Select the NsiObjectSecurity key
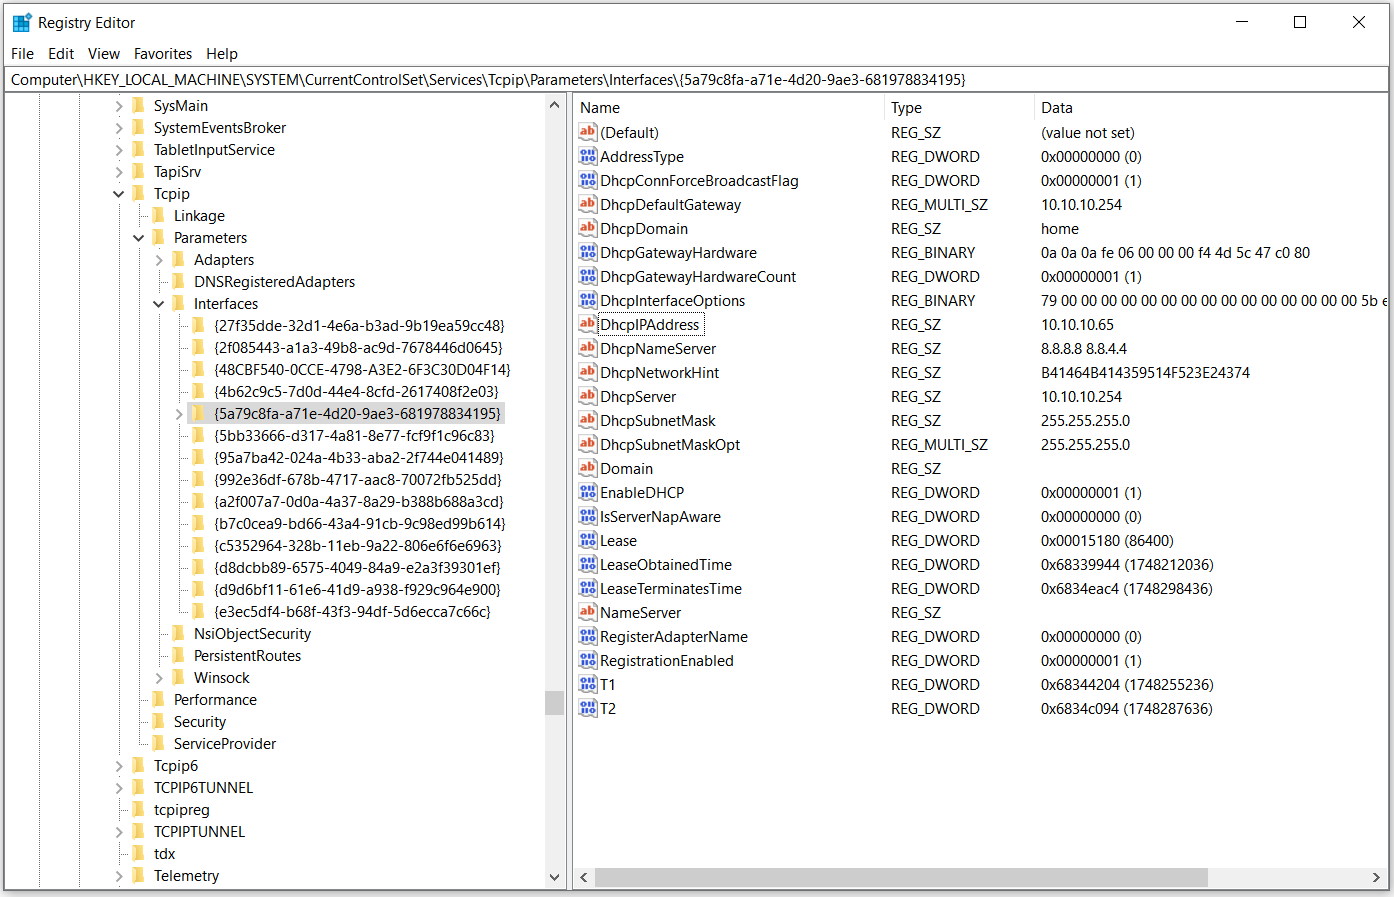1394x897 pixels. click(x=252, y=633)
